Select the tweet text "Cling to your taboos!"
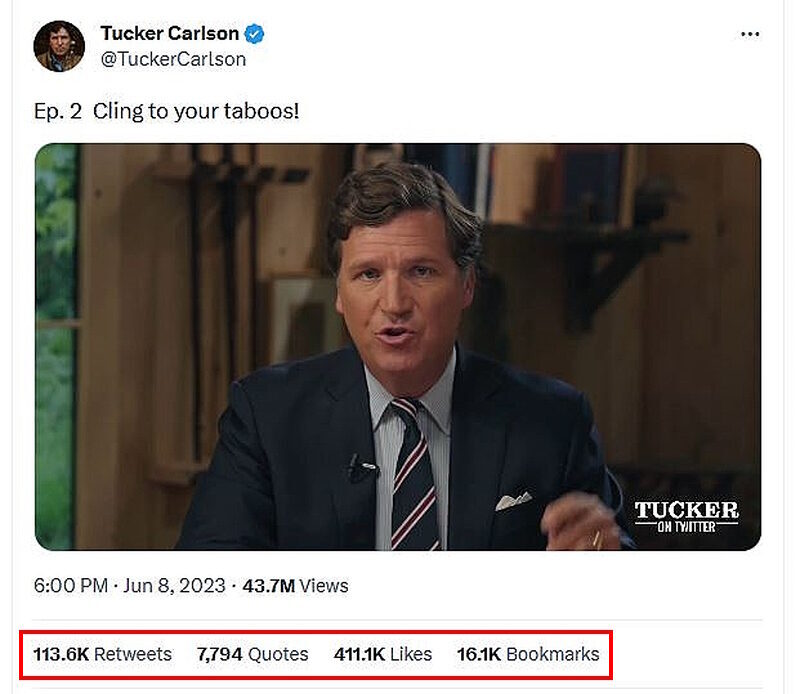 (x=196, y=111)
